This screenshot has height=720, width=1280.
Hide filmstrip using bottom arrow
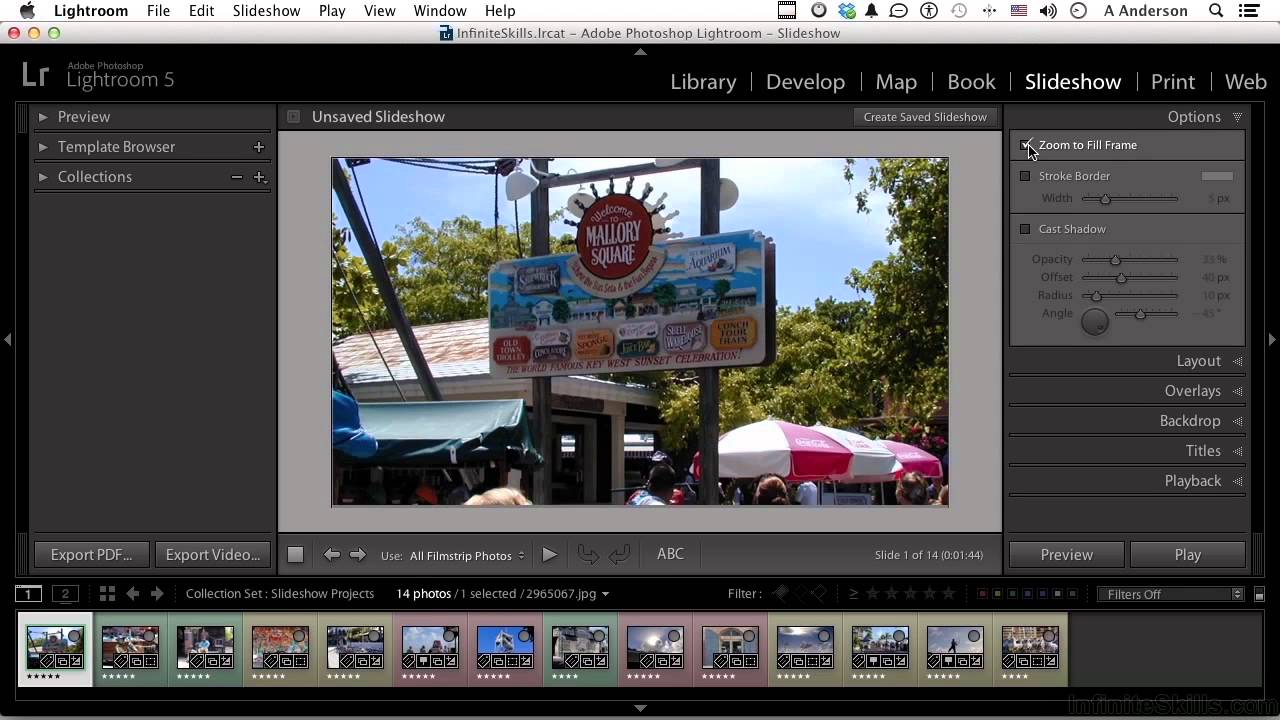[640, 708]
